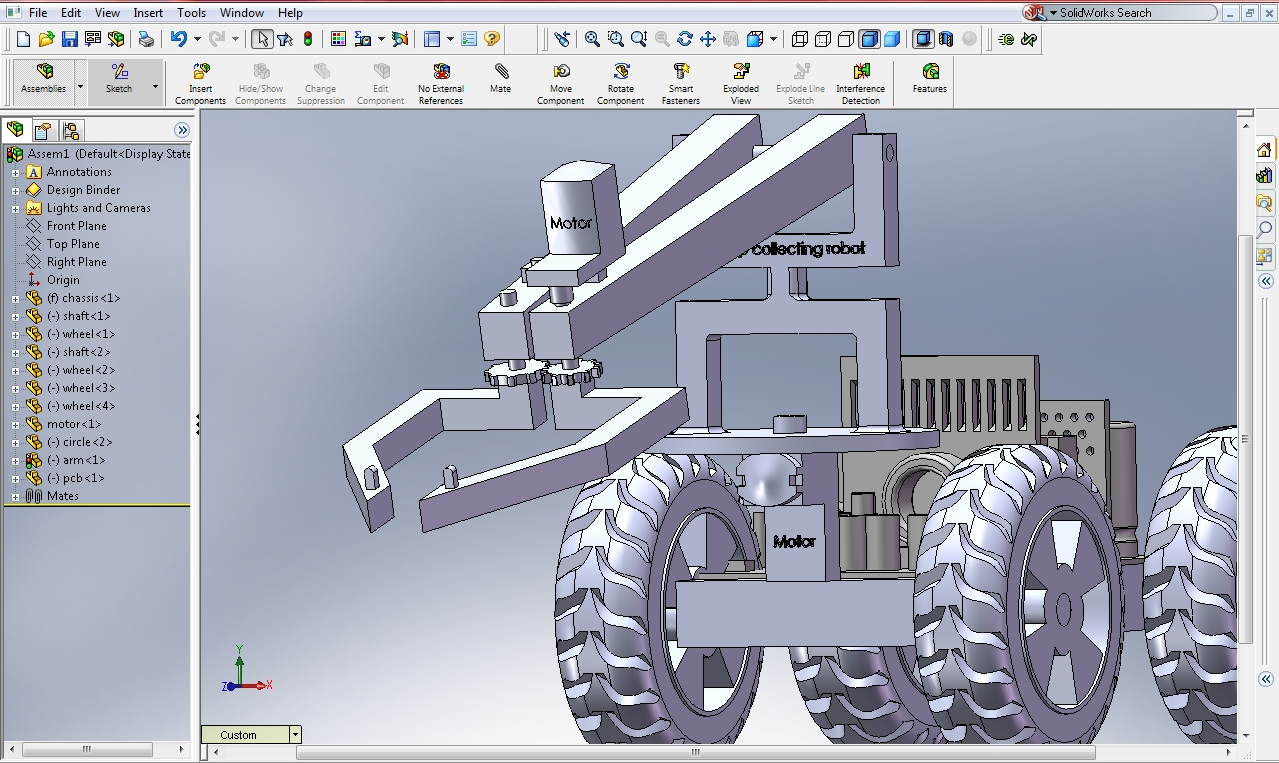Image resolution: width=1279 pixels, height=763 pixels.
Task: Open the Tools menu
Action: coord(190,12)
